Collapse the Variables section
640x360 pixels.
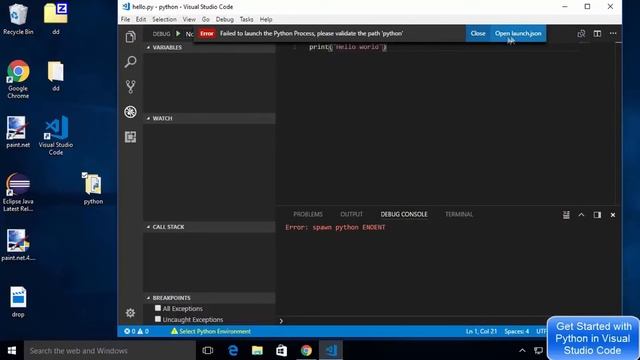pyautogui.click(x=209, y=47)
